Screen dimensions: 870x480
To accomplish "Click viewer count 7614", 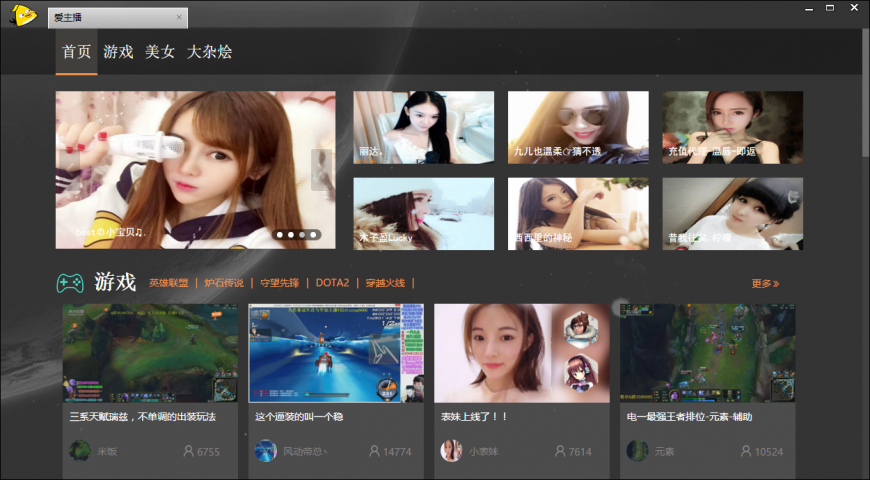I will (x=580, y=452).
